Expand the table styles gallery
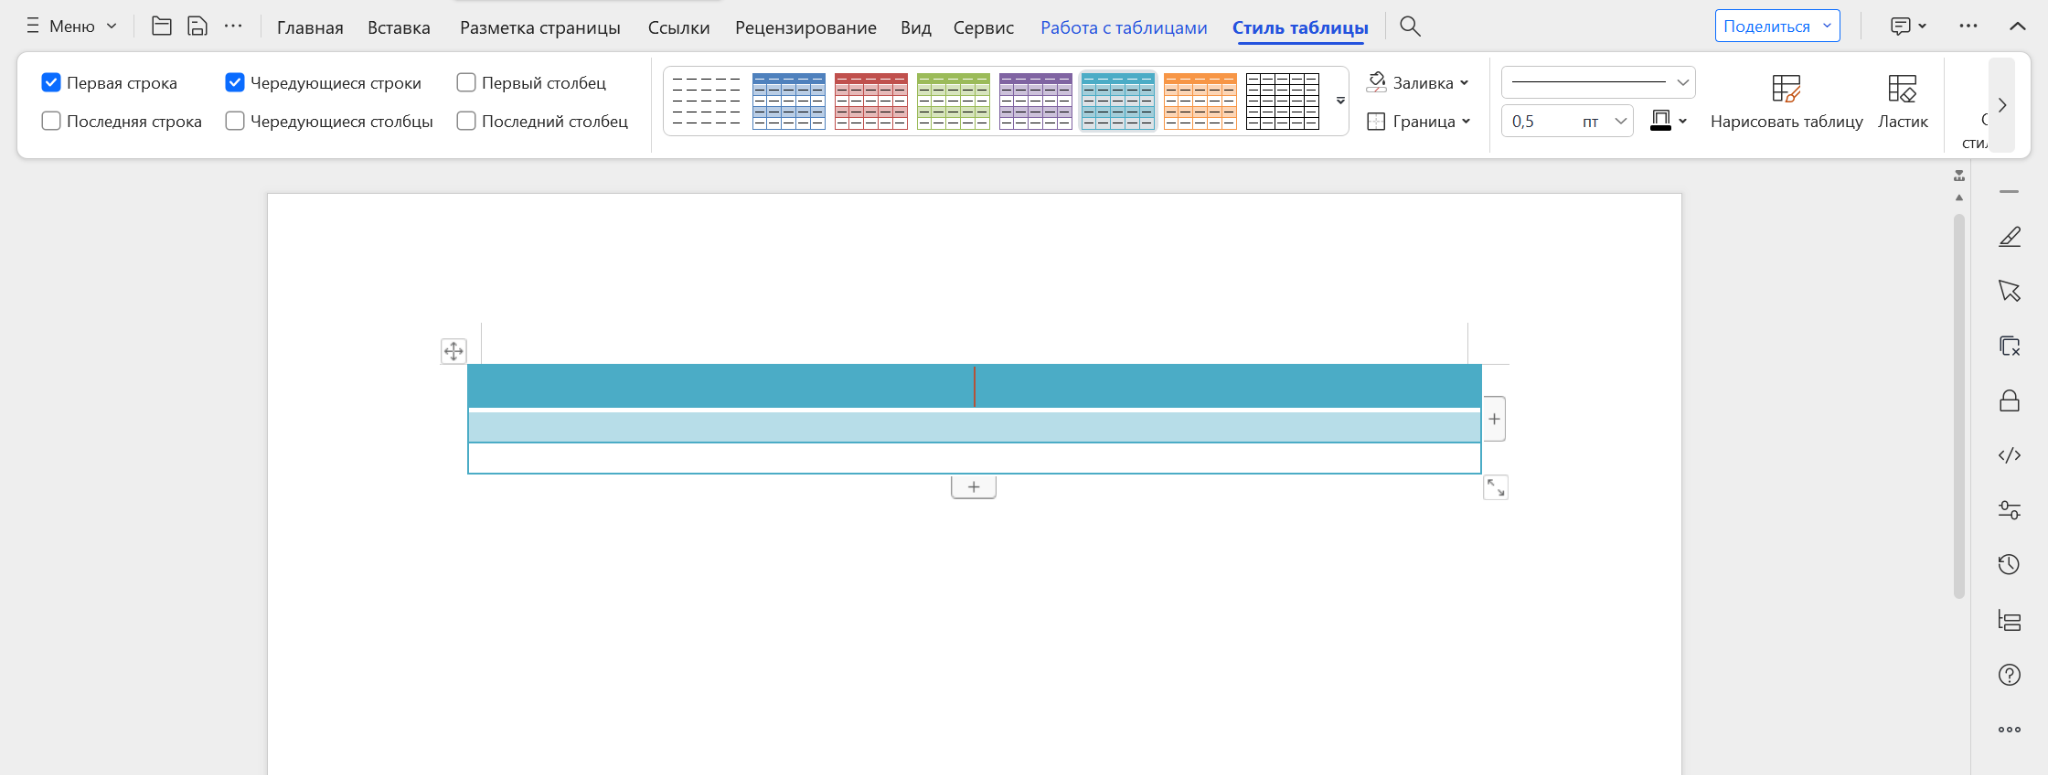The height and width of the screenshot is (775, 2048). 1340,101
